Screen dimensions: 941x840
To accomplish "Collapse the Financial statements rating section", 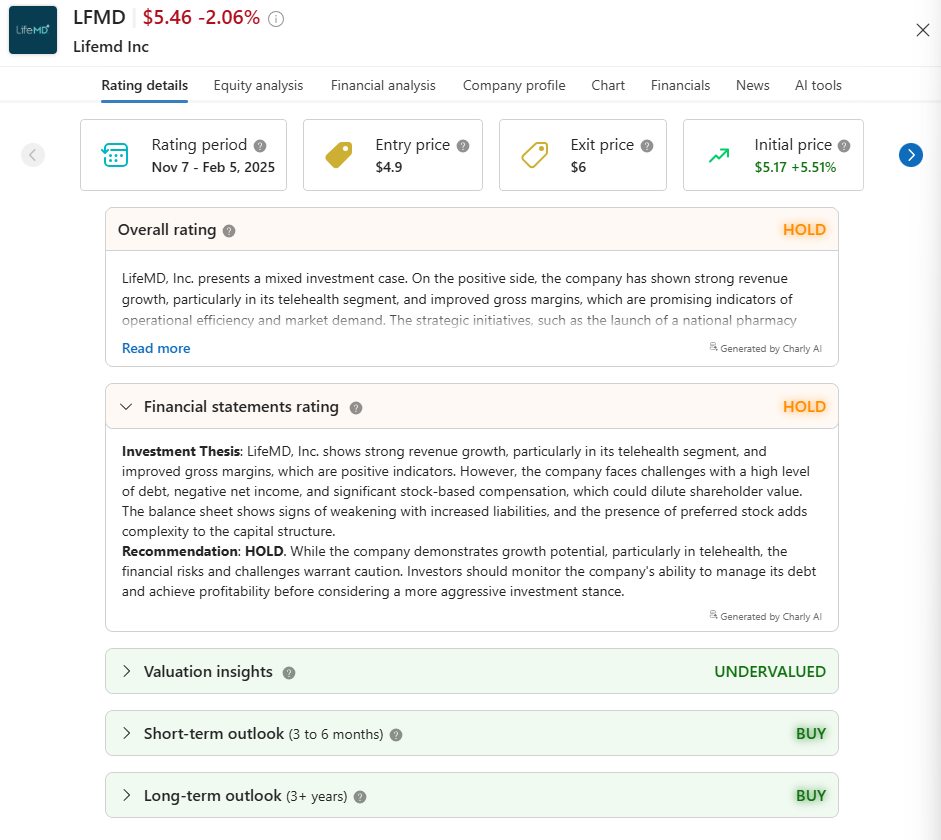I will tap(126, 407).
